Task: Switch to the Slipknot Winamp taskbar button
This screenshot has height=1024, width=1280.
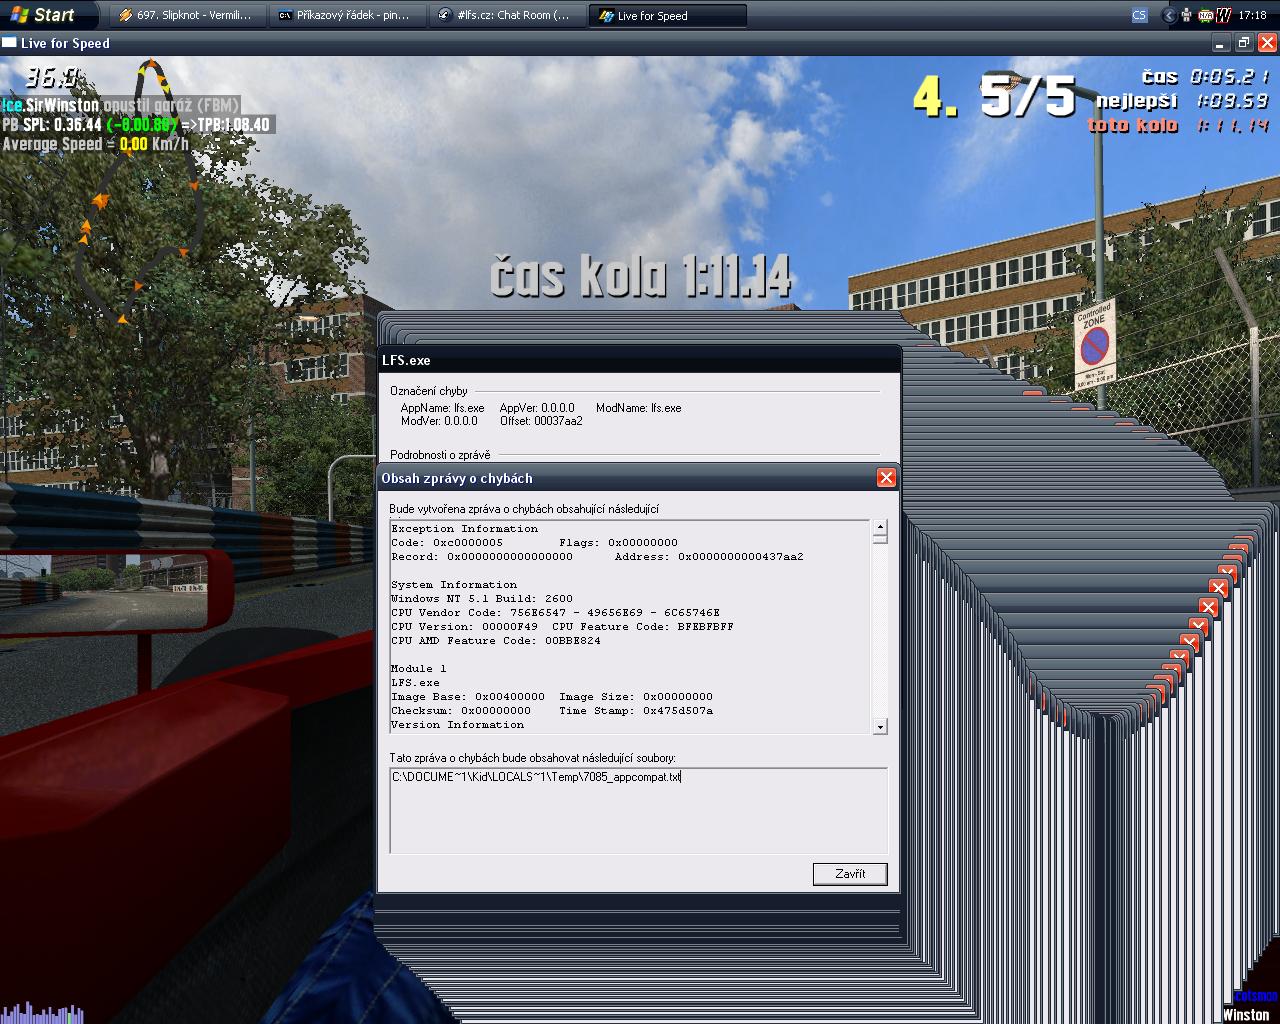Action: (189, 15)
